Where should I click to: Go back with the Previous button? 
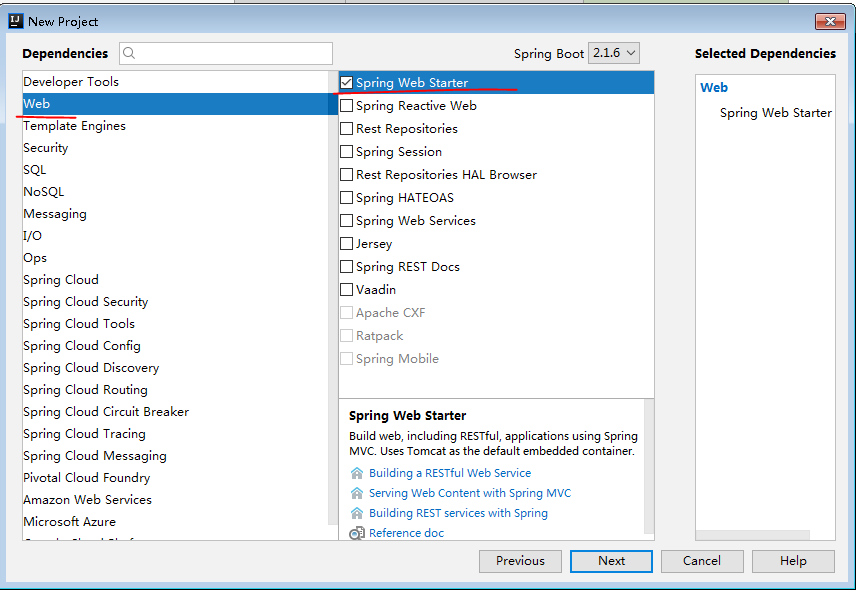pyautogui.click(x=520, y=561)
